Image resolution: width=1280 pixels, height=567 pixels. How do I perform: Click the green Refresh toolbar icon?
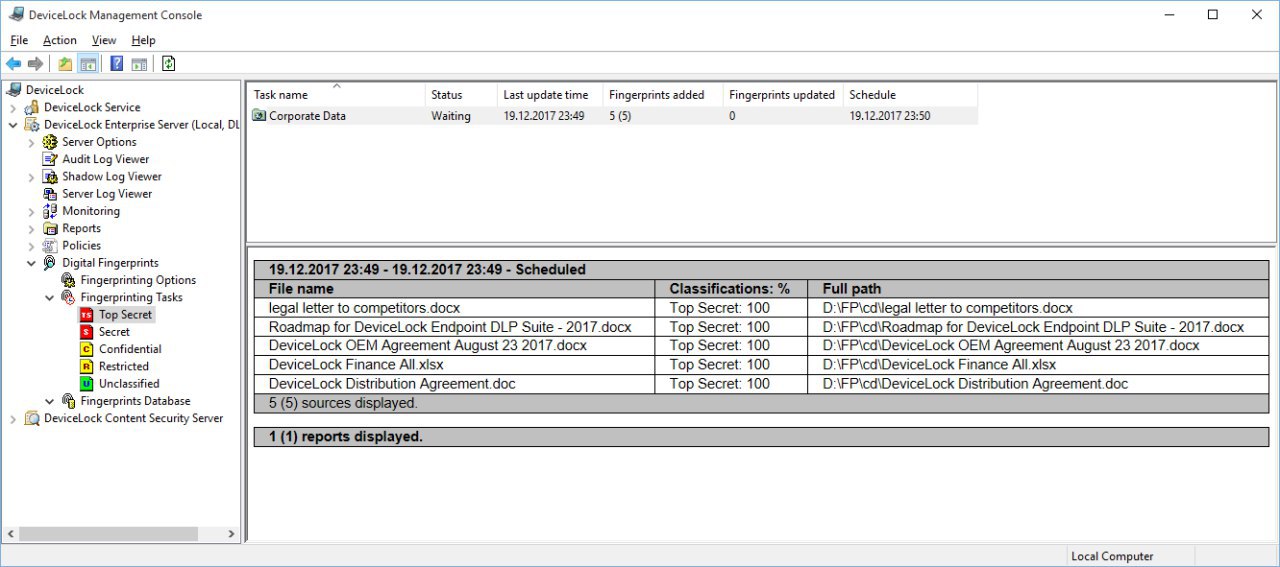click(168, 64)
